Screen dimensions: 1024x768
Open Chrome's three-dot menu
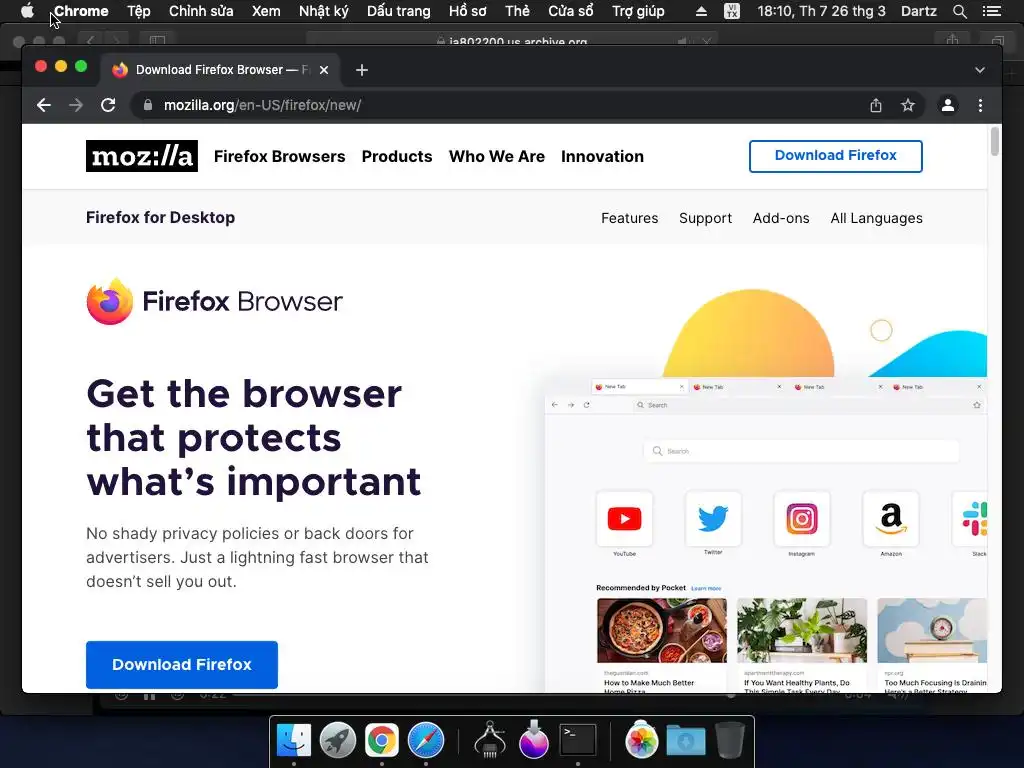tap(980, 105)
